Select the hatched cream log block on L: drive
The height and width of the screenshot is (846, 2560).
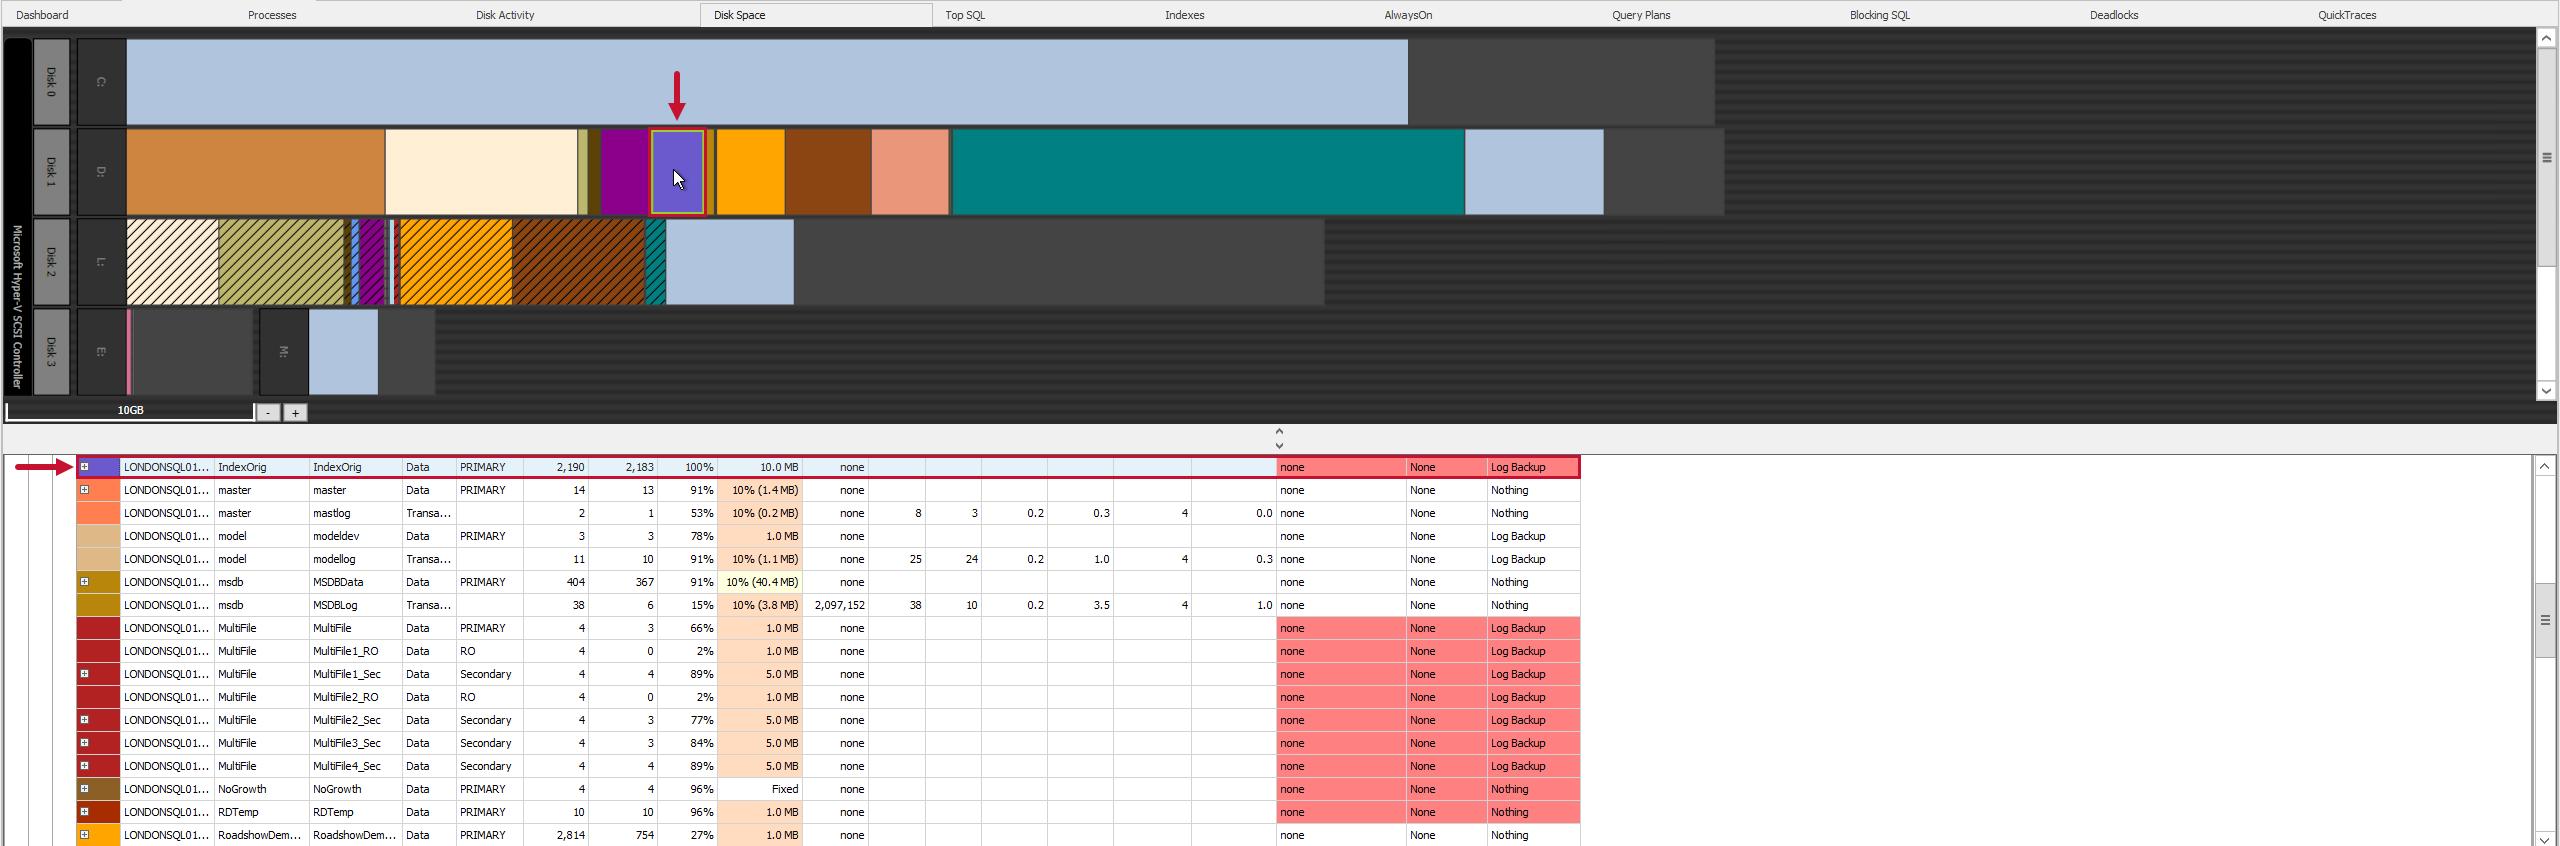172,262
